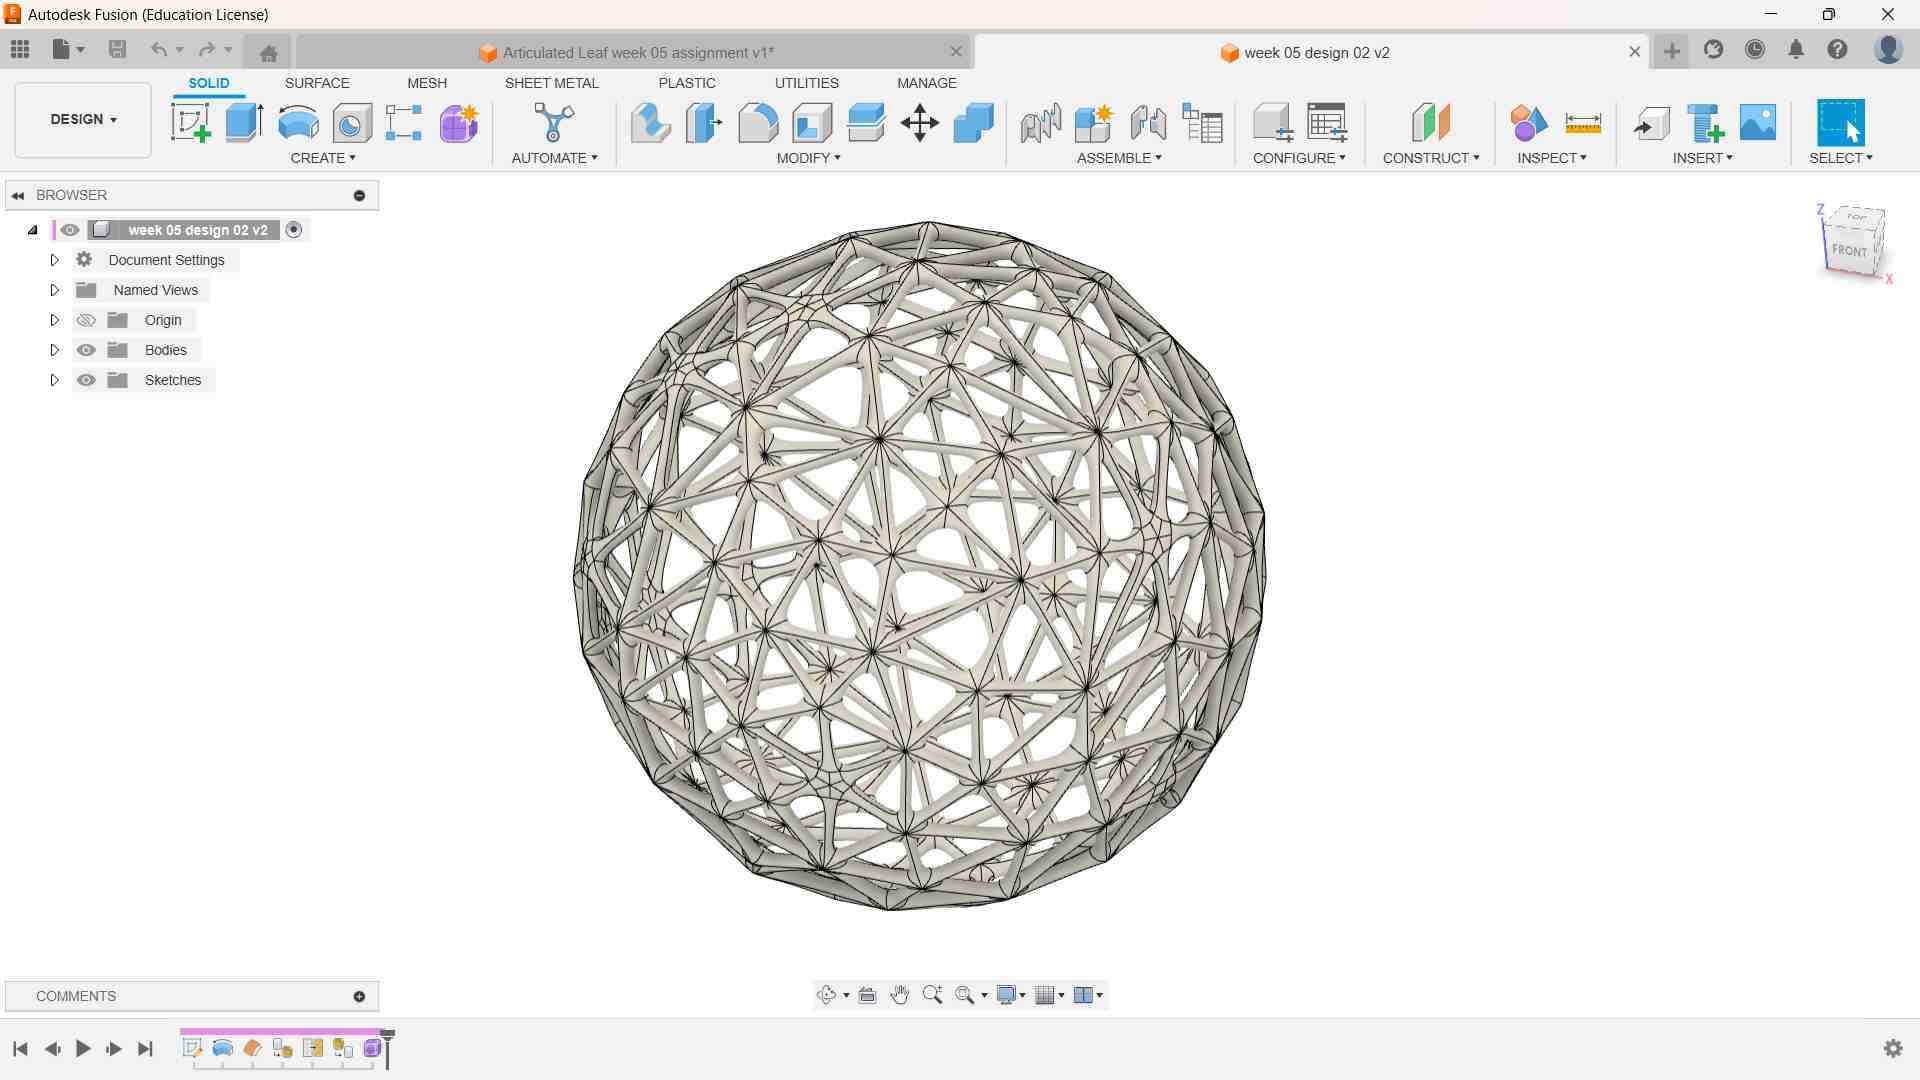Viewport: 1920px width, 1080px height.
Task: Hide the Sketches folder via eye icon
Action: (87, 380)
